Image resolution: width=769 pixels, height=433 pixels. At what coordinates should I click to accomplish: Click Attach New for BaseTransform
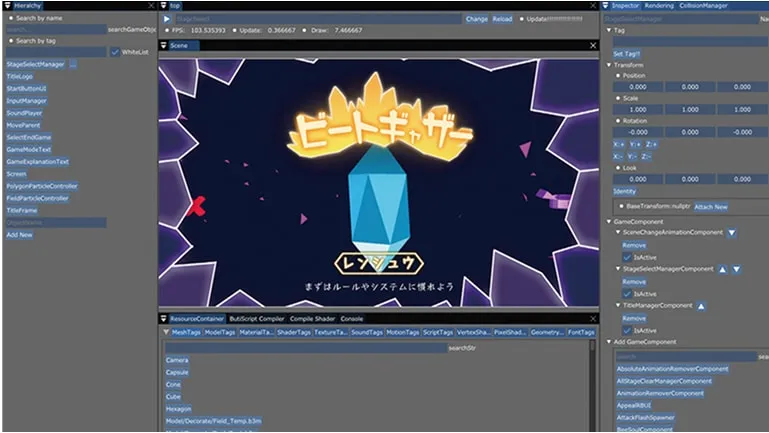point(711,207)
